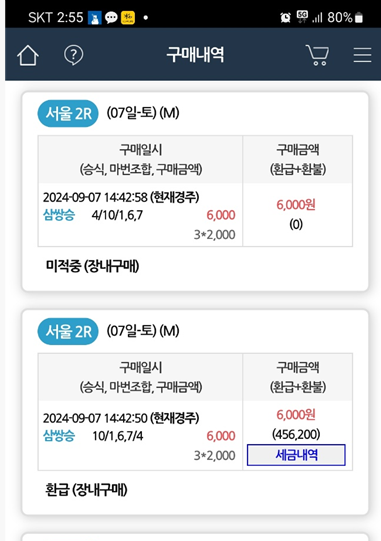Screen dimensions: 381x541
Task: Select the 4/10/1,6,7 horse combination
Action: [117, 215]
